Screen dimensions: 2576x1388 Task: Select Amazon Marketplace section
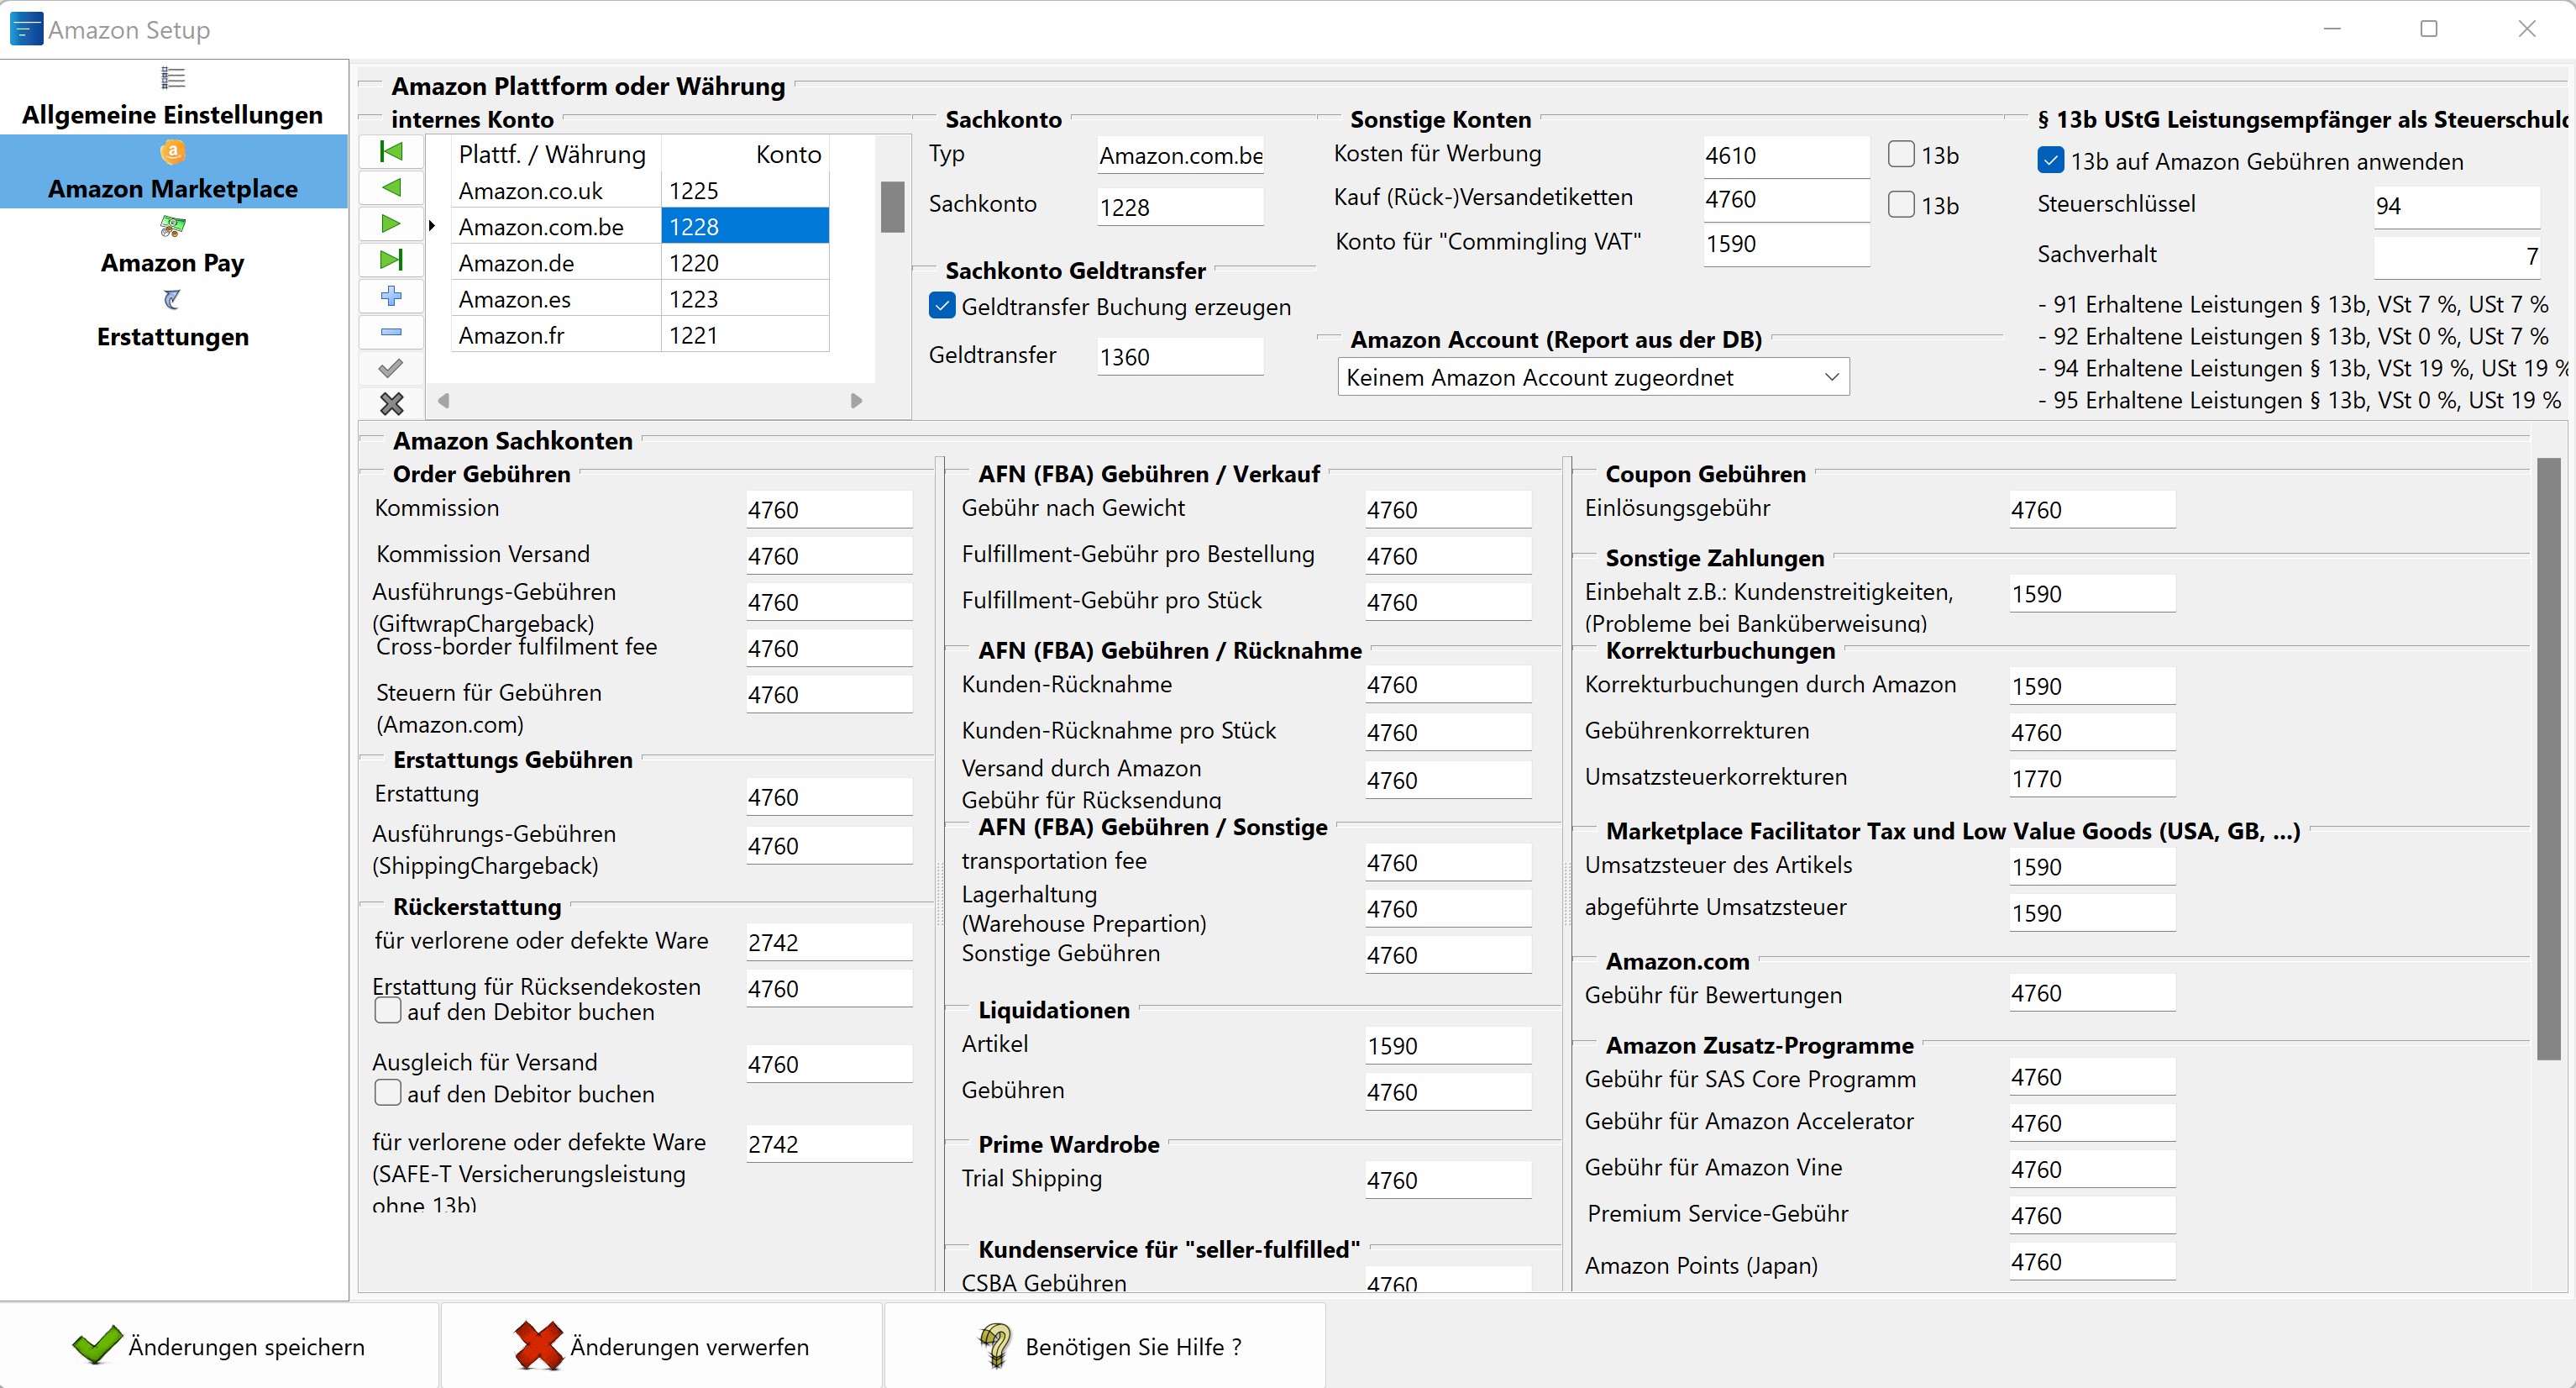click(x=173, y=171)
